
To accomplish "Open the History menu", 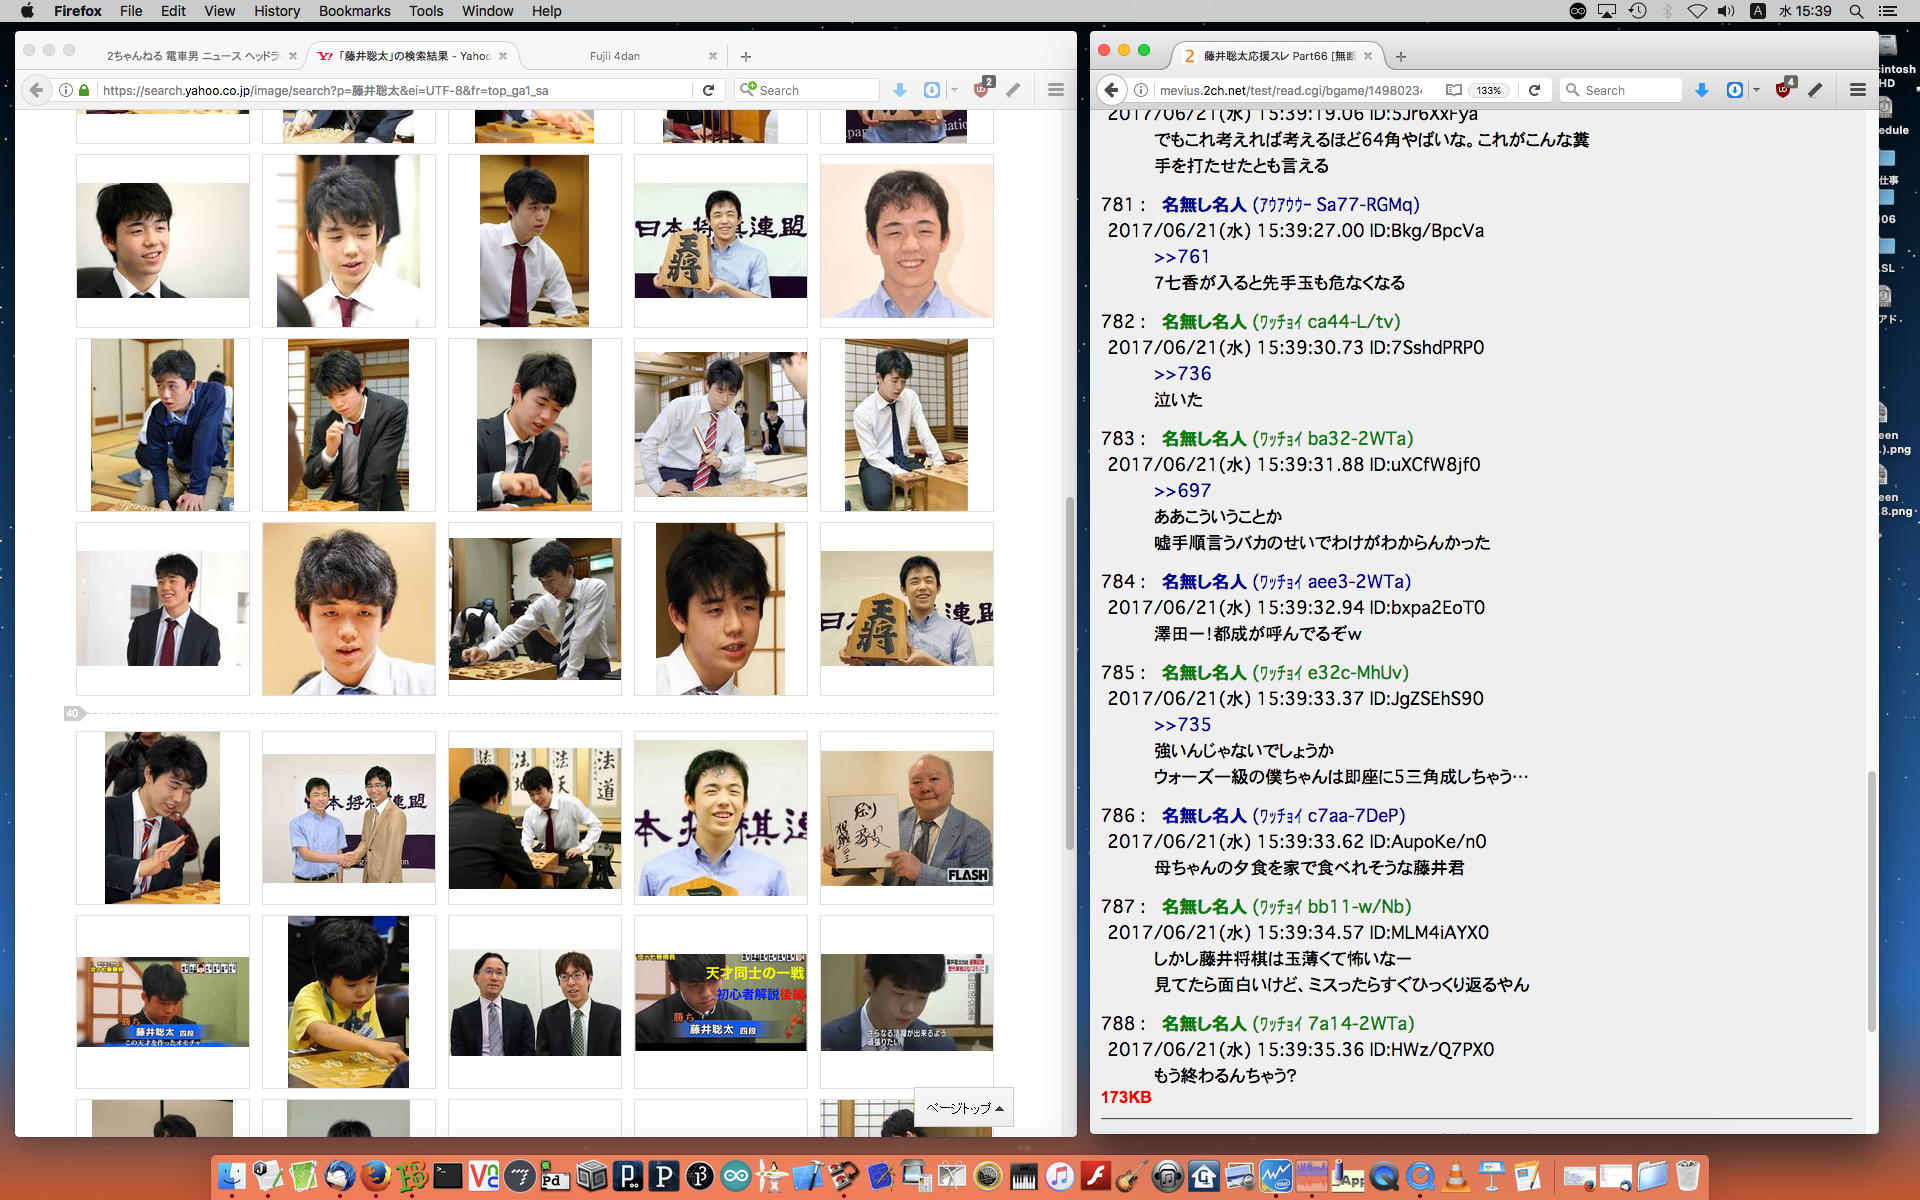I will (x=276, y=11).
